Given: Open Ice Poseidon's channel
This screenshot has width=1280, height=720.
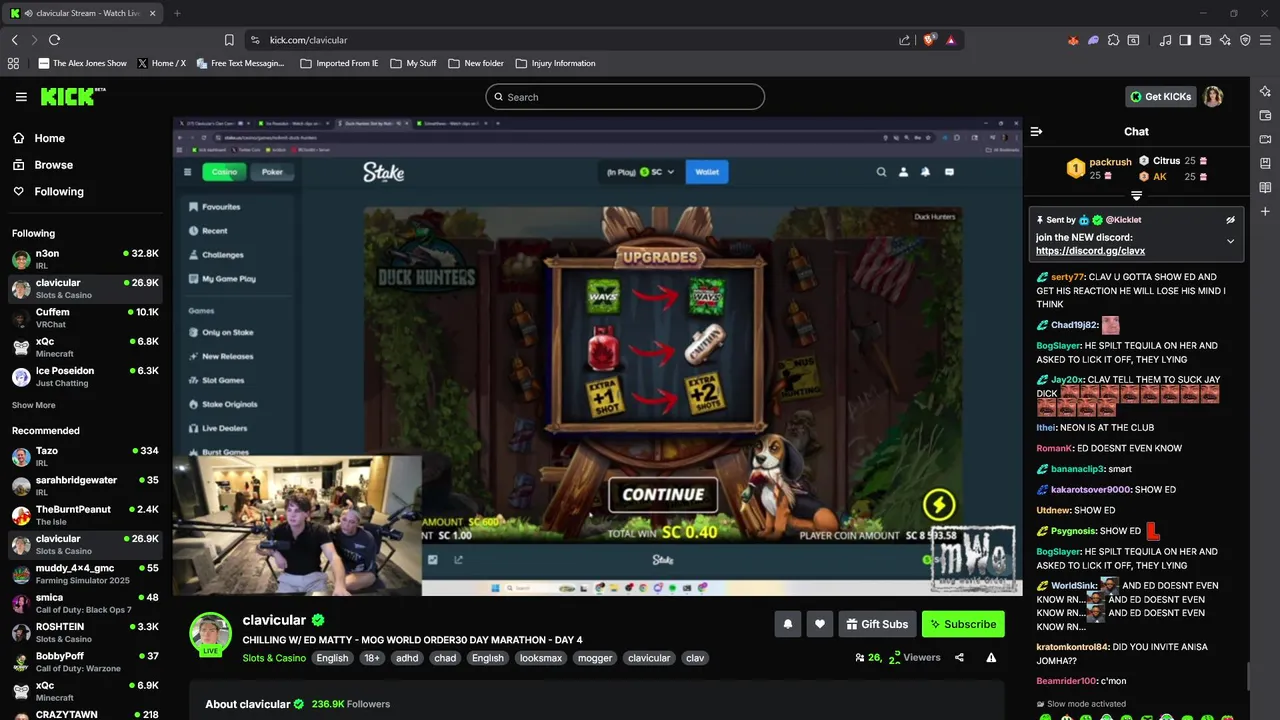Looking at the screenshot, I should [x=85, y=376].
